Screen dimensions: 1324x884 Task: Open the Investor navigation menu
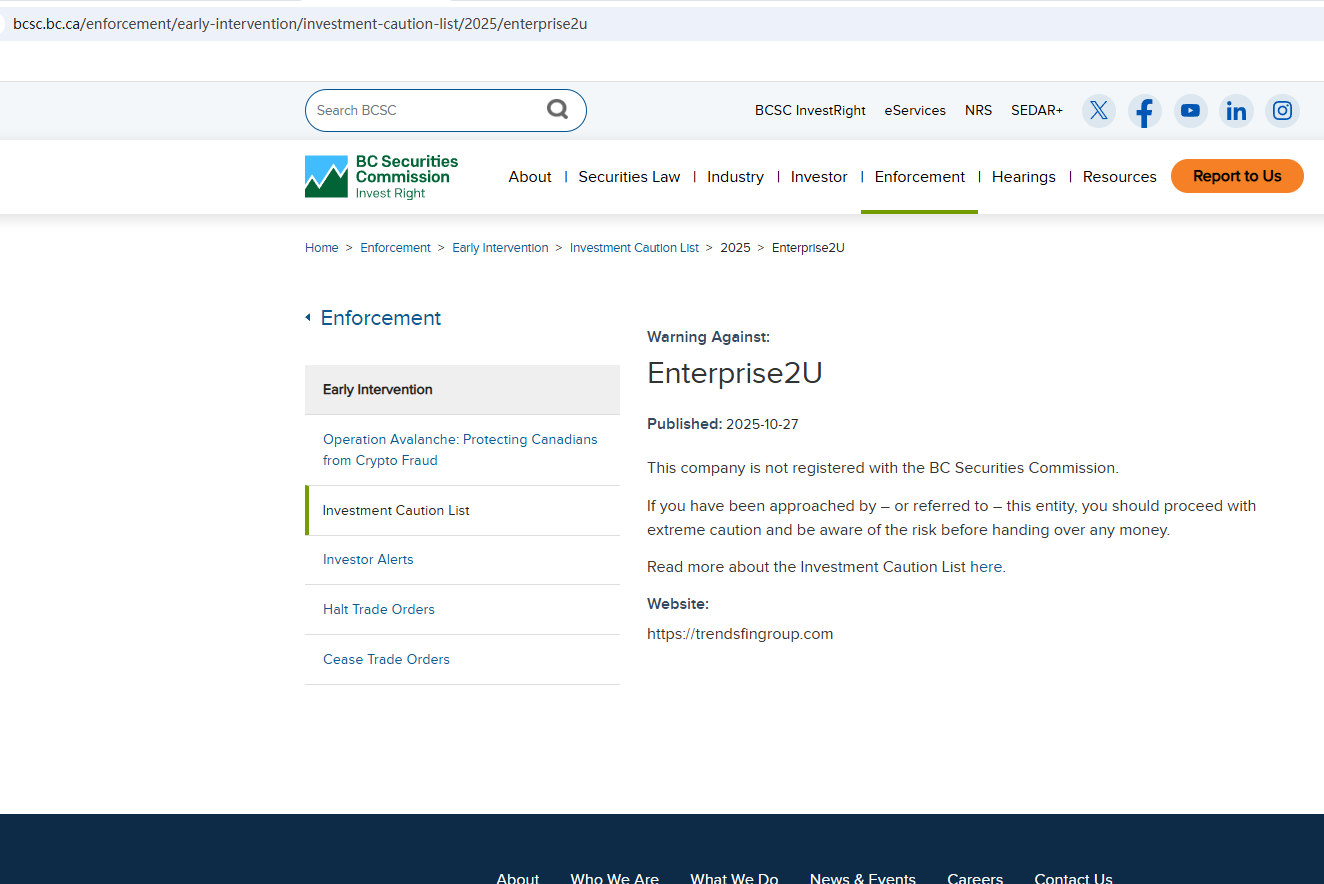(x=819, y=177)
